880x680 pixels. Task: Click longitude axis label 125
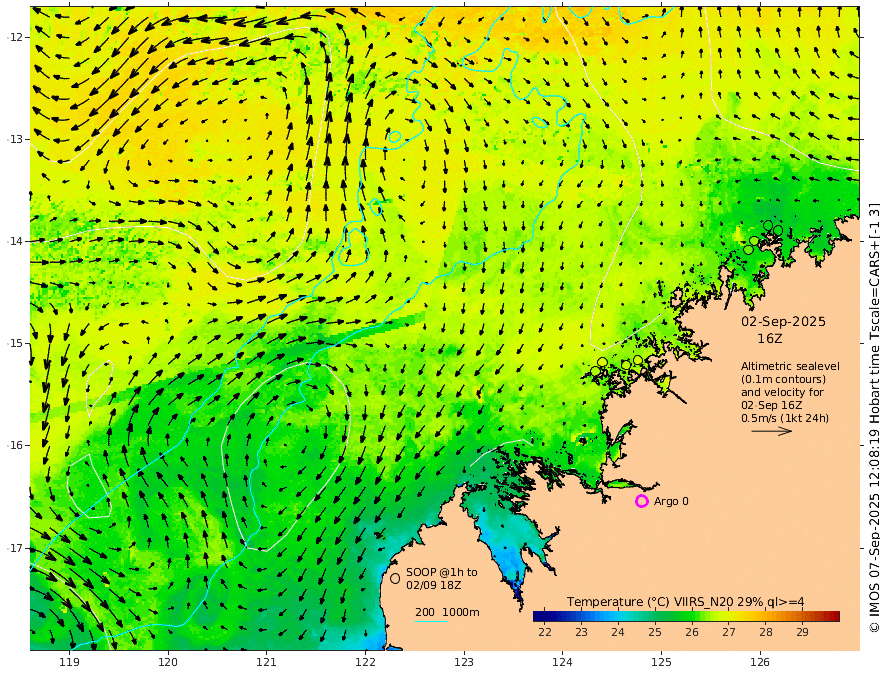(x=661, y=662)
